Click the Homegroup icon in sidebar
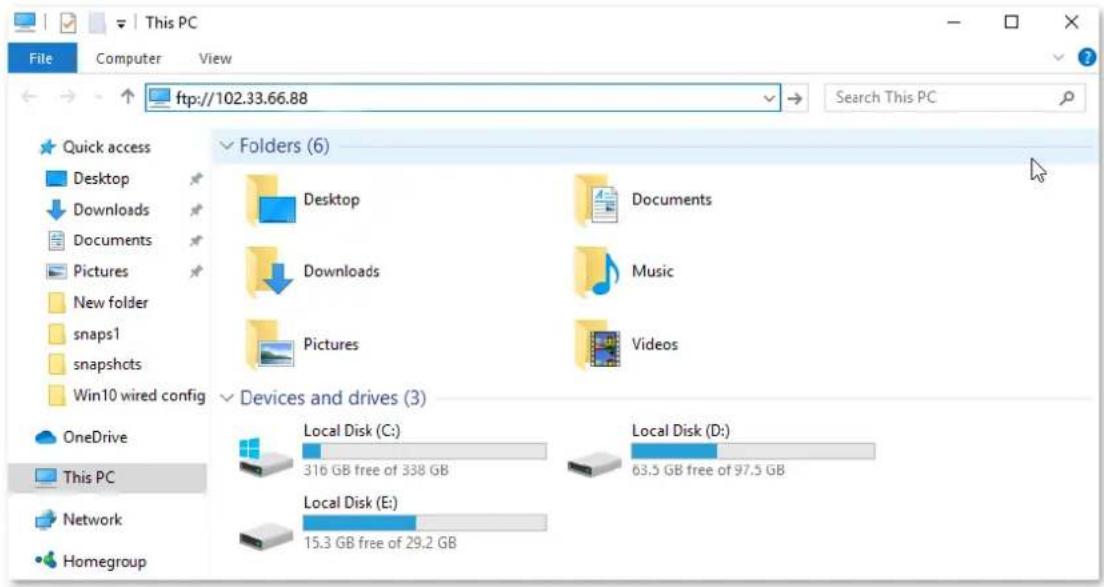 46,561
